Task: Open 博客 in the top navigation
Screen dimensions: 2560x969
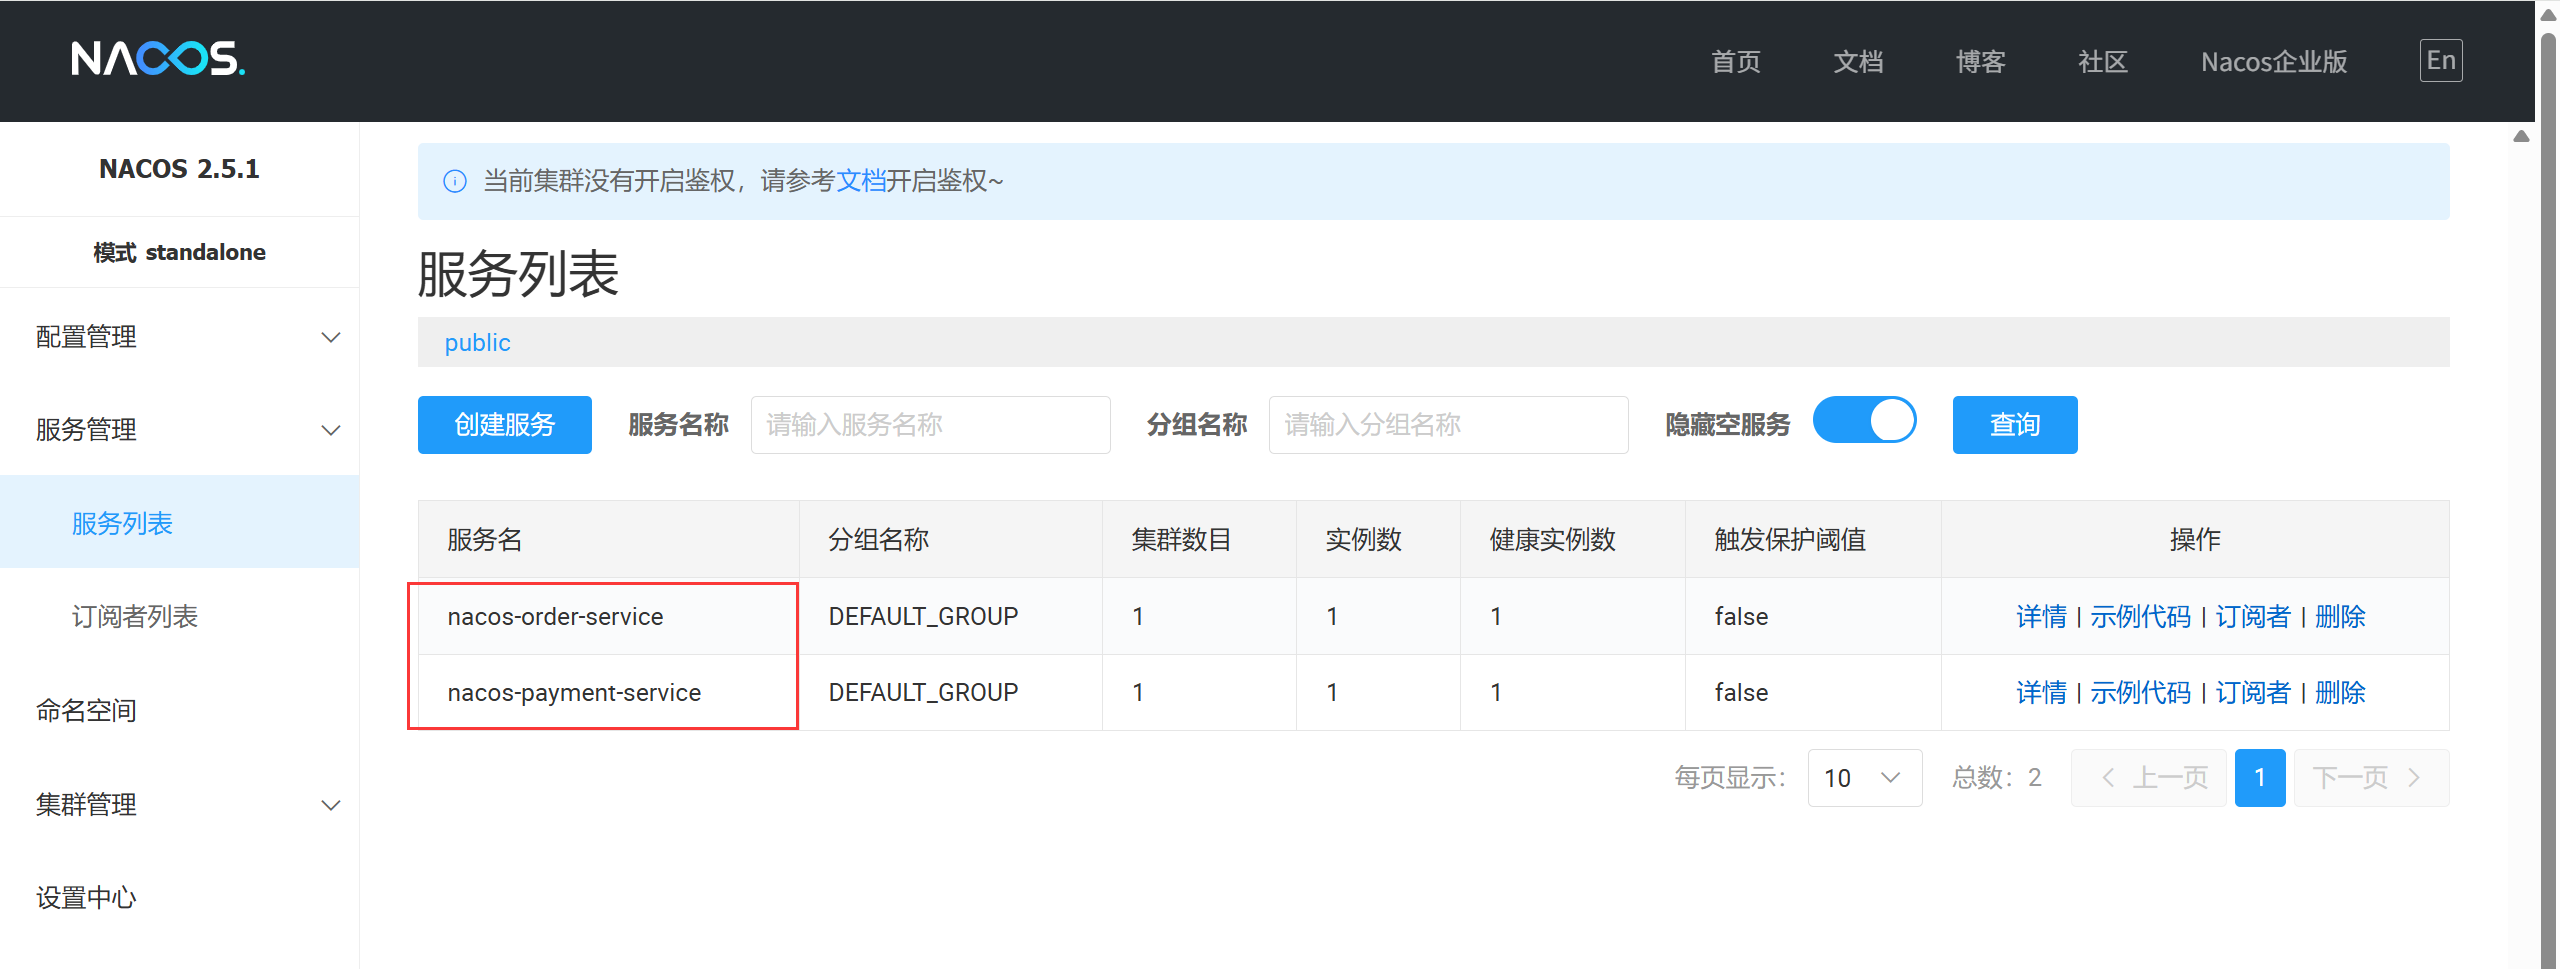Action: 1980,62
